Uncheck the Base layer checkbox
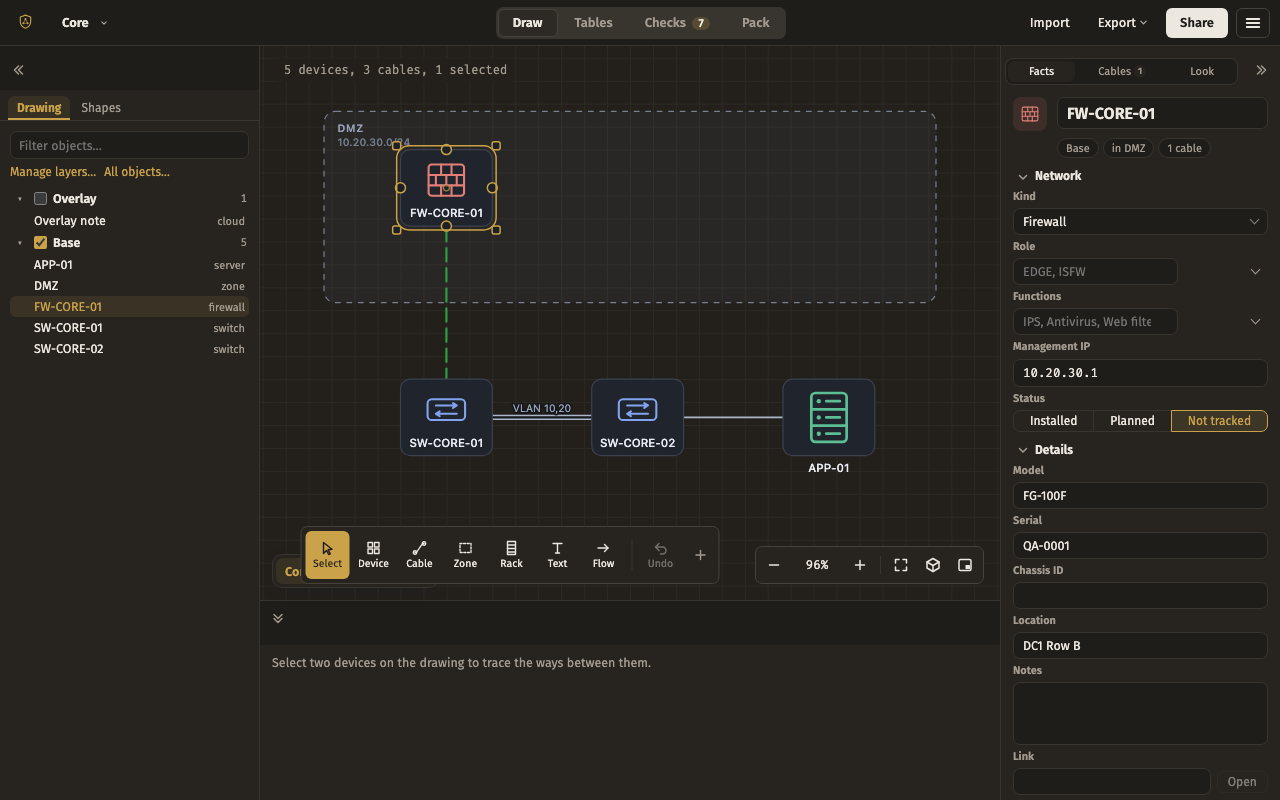1280x800 pixels. pyautogui.click(x=41, y=243)
